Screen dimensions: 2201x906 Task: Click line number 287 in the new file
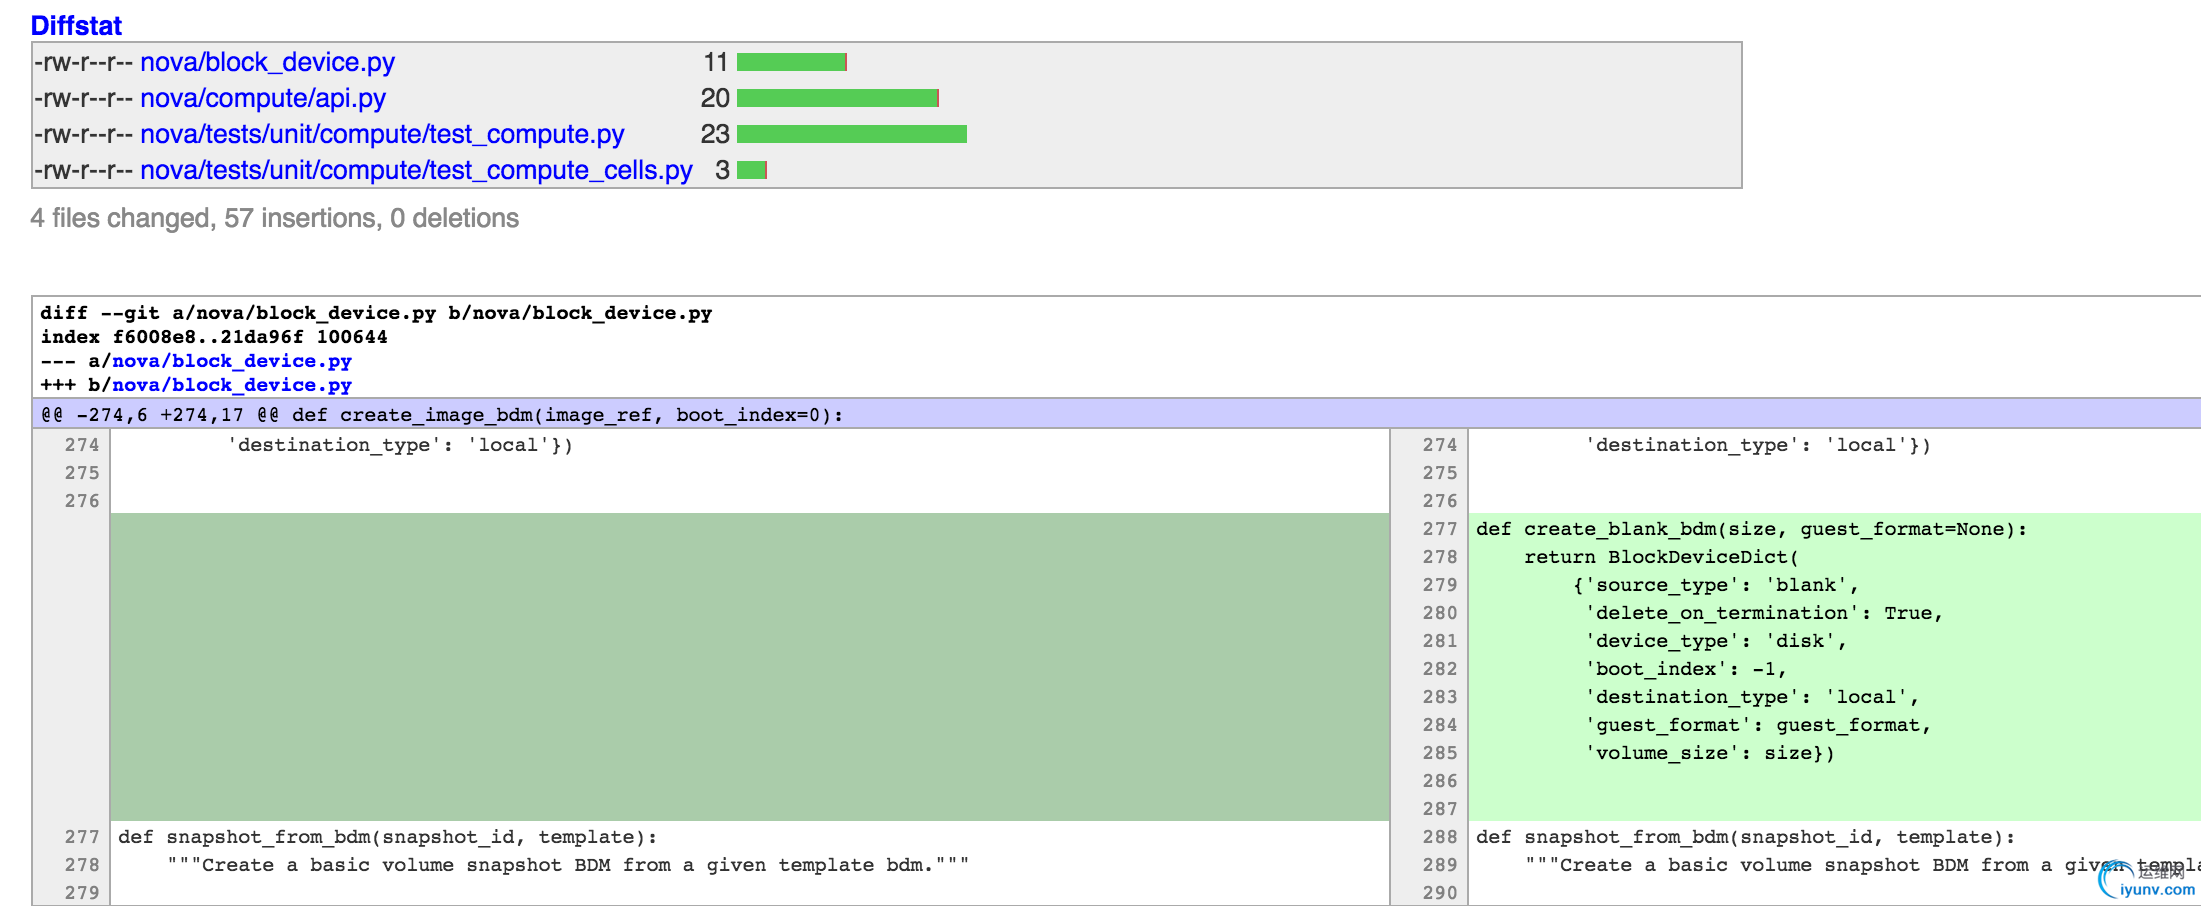coord(1440,809)
